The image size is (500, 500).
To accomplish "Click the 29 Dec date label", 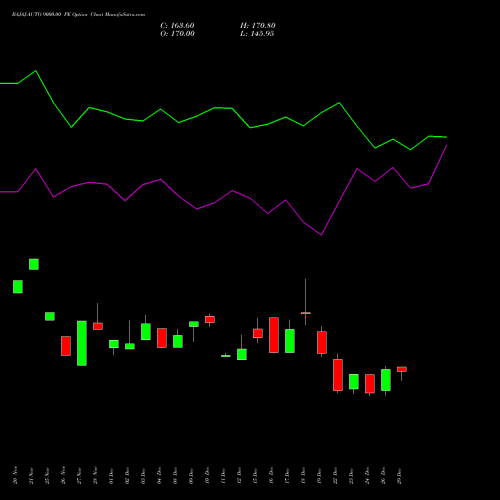I will click(x=399, y=476).
